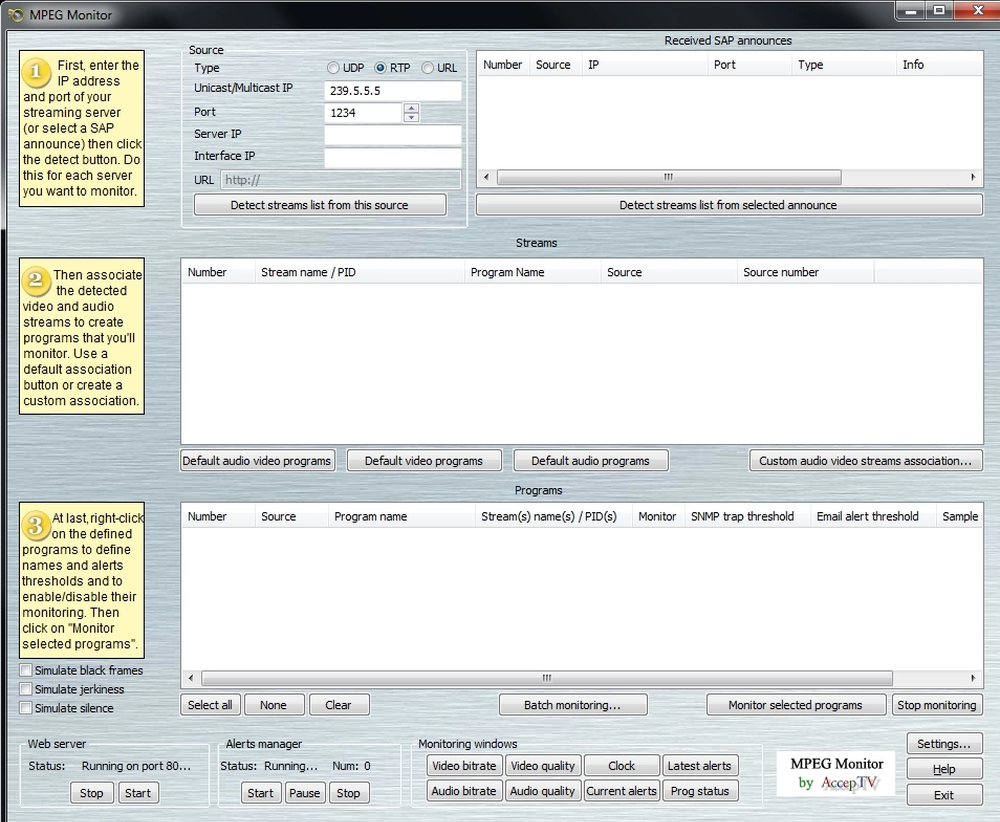Open Prog status window

[700, 791]
